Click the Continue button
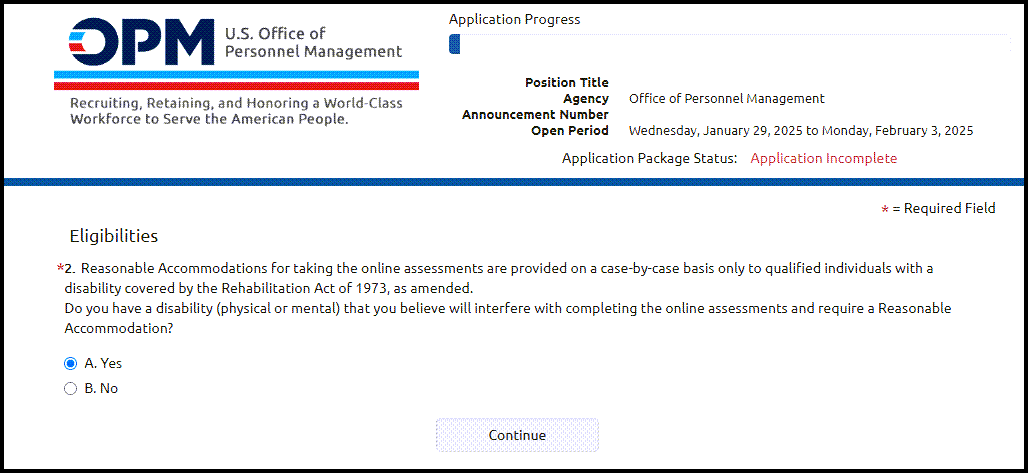 tap(517, 435)
